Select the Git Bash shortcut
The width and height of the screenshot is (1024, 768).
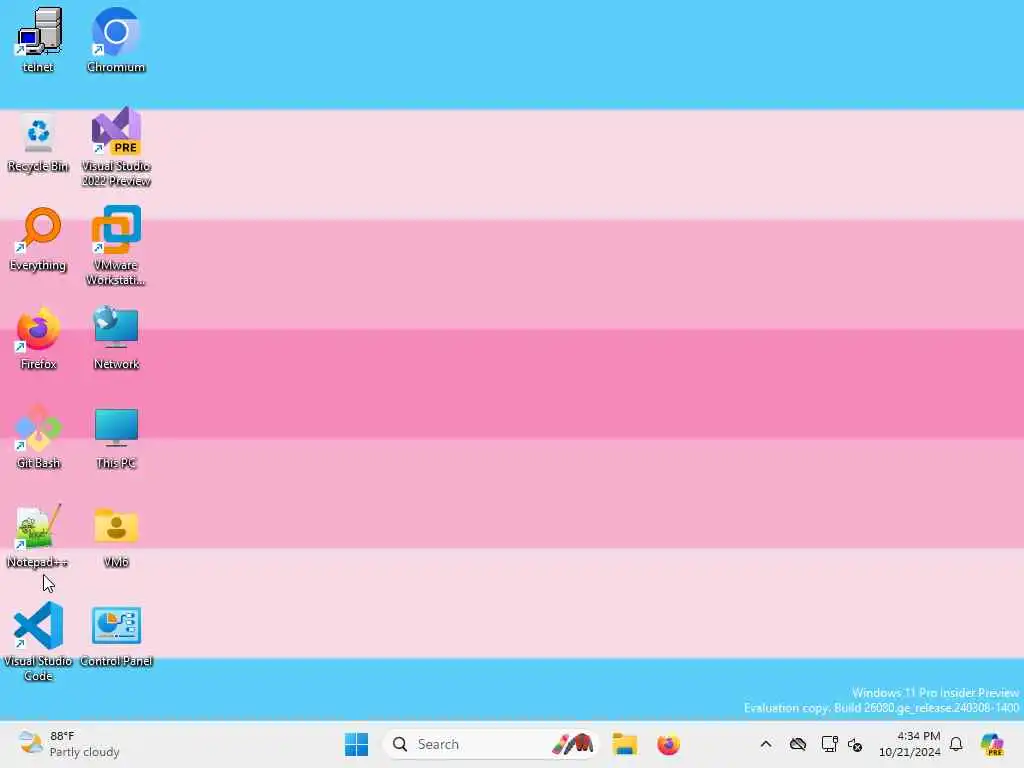pos(38,438)
